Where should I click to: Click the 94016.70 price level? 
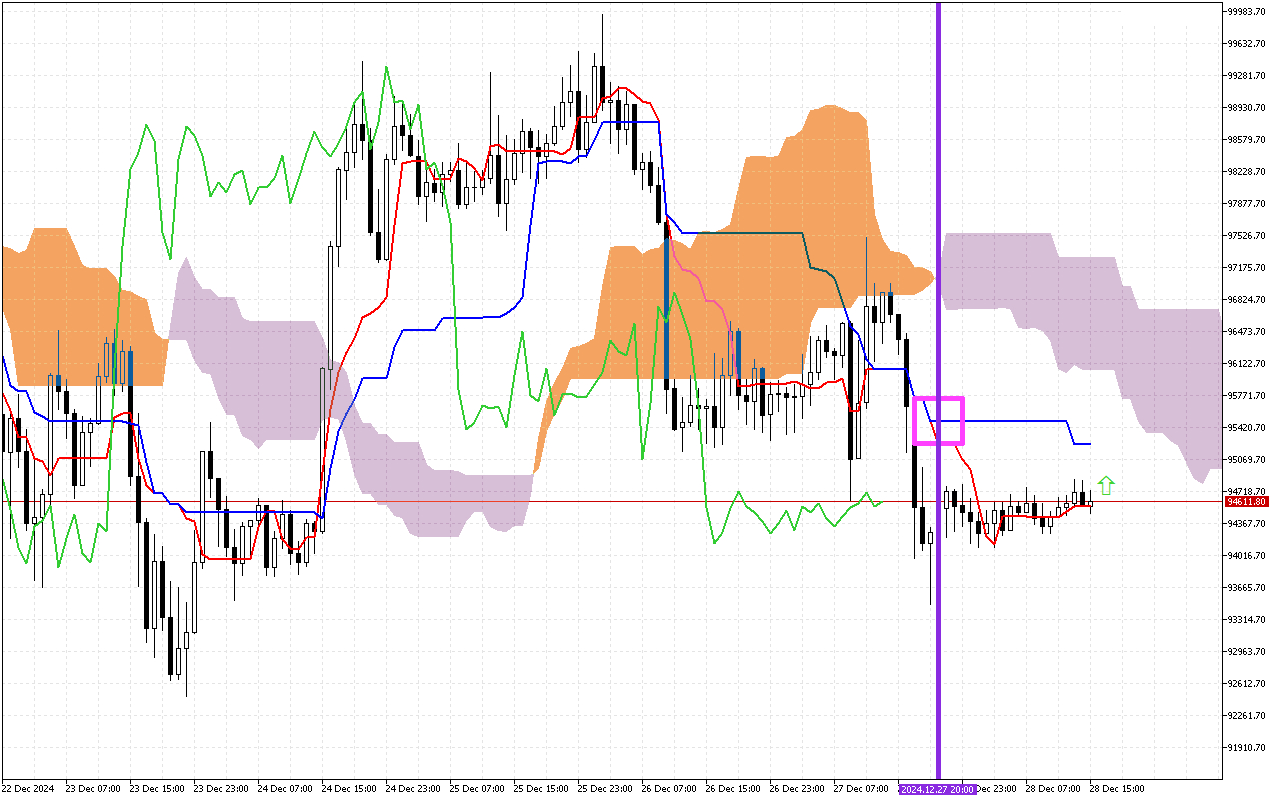tap(1246, 556)
